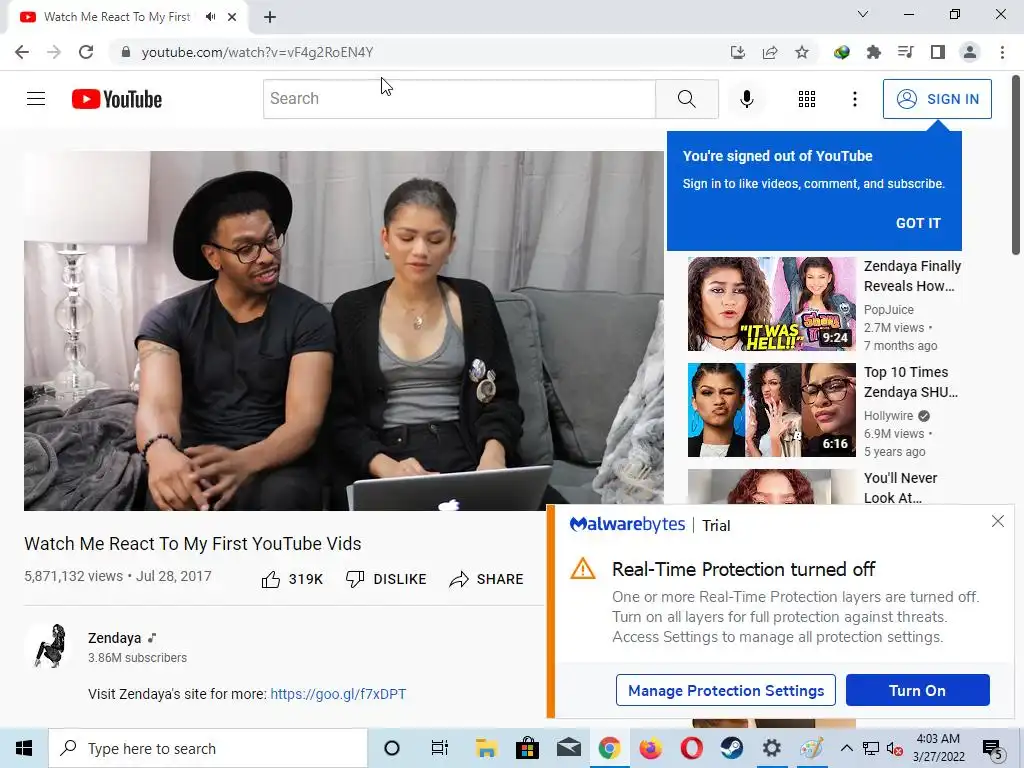Click the DISLIKE thumbs-down button
This screenshot has width=1024, height=768.
[386, 579]
